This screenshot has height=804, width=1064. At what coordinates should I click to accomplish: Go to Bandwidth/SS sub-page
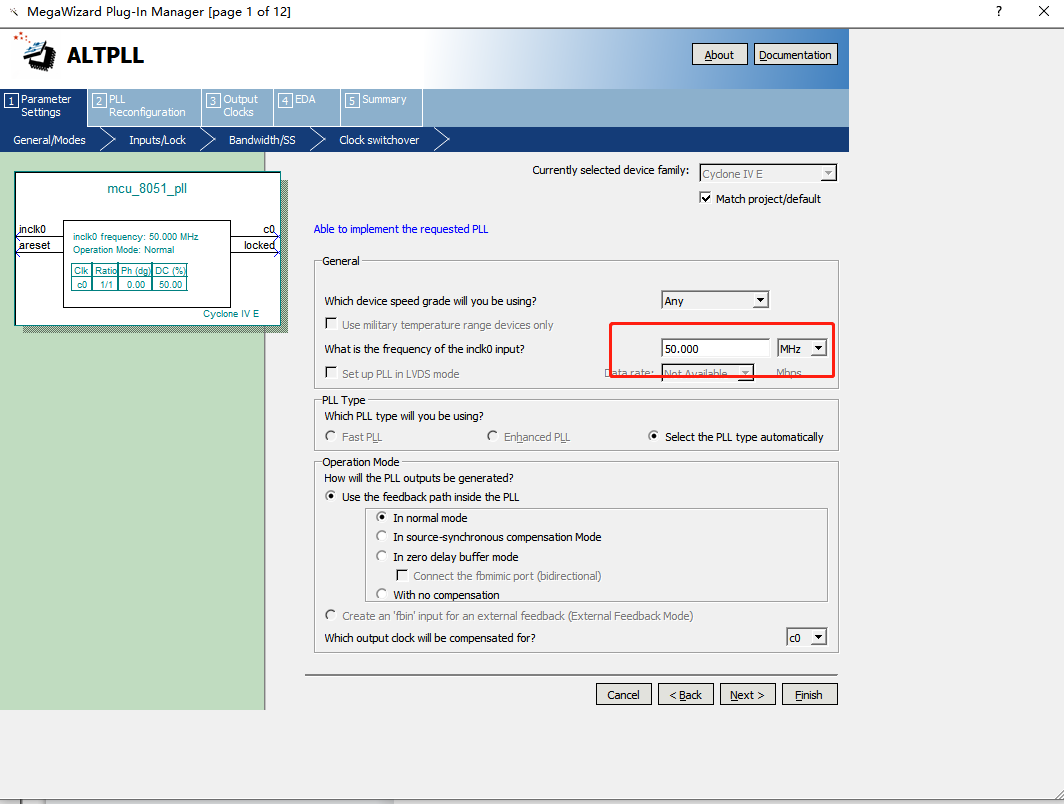click(x=262, y=140)
